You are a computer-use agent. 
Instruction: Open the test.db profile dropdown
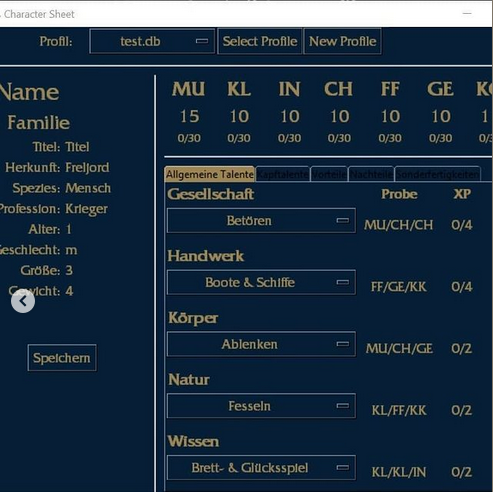coord(152,41)
